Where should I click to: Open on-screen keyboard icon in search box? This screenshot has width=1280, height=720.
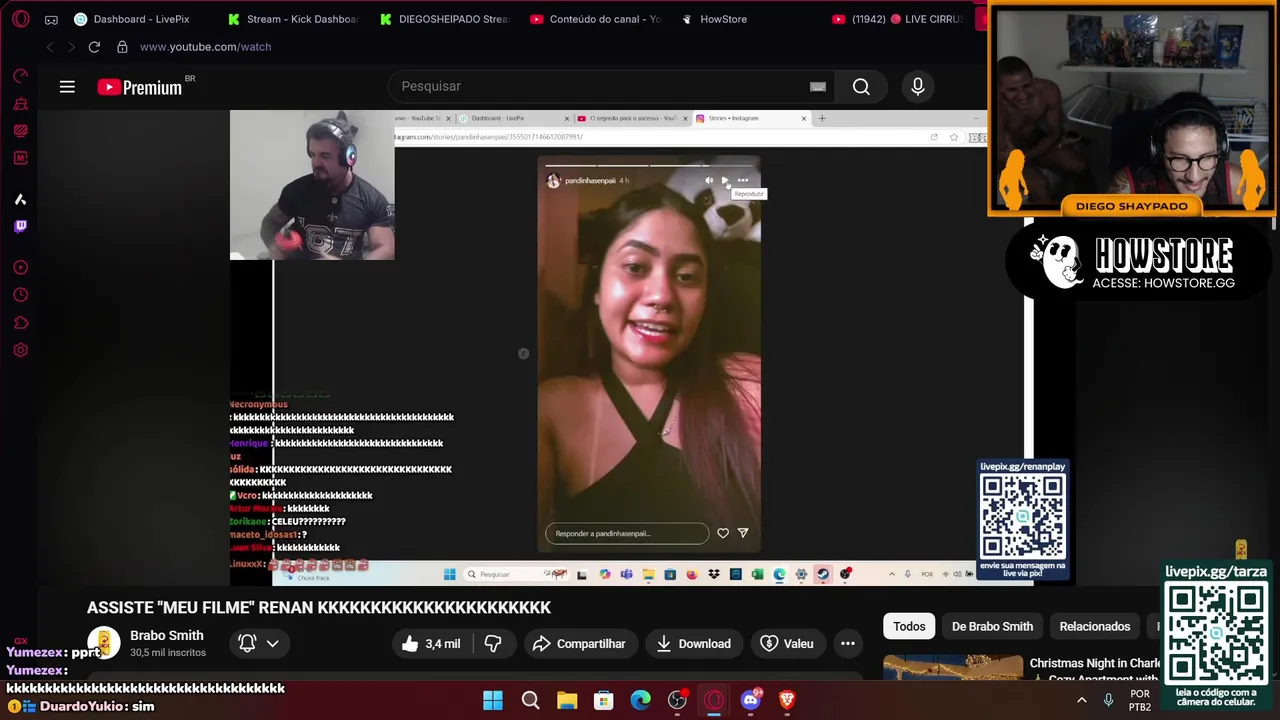(818, 87)
